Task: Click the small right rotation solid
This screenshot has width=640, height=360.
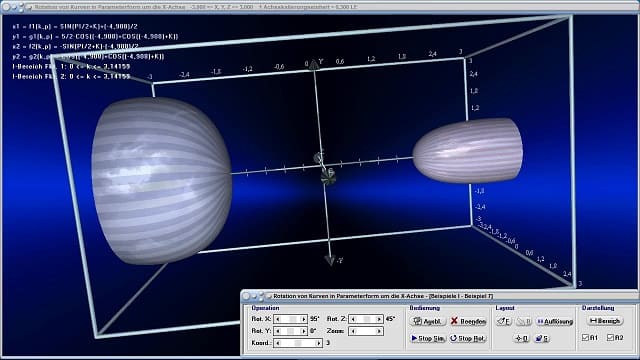Action: click(x=468, y=151)
